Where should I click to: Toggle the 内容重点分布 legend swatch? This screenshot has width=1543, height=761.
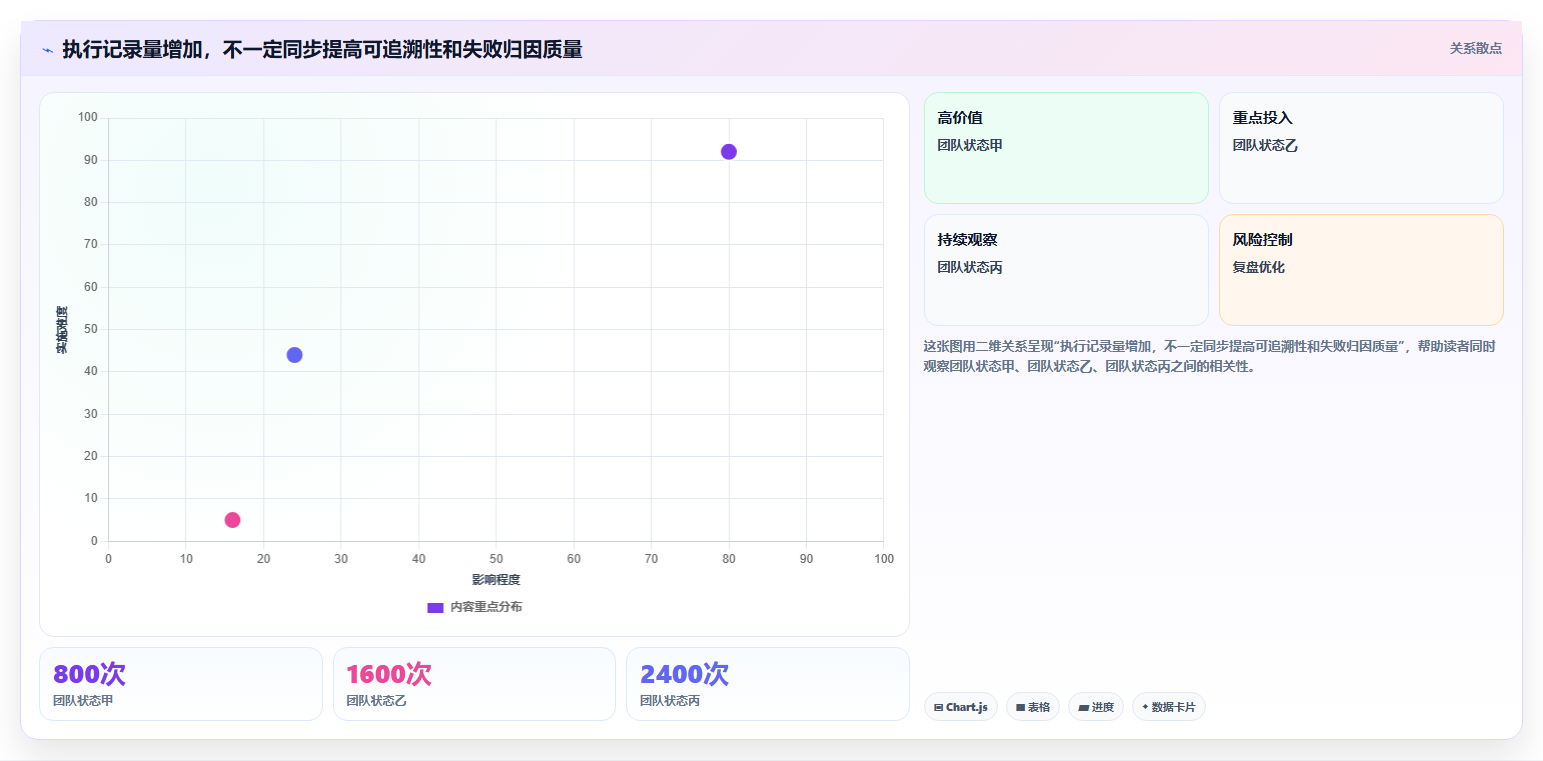coord(435,608)
